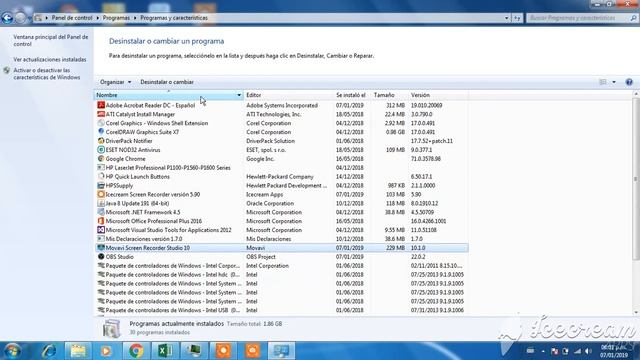
Task: Select Mis Declaraciones versión 1.7.0 row
Action: click(x=282, y=239)
